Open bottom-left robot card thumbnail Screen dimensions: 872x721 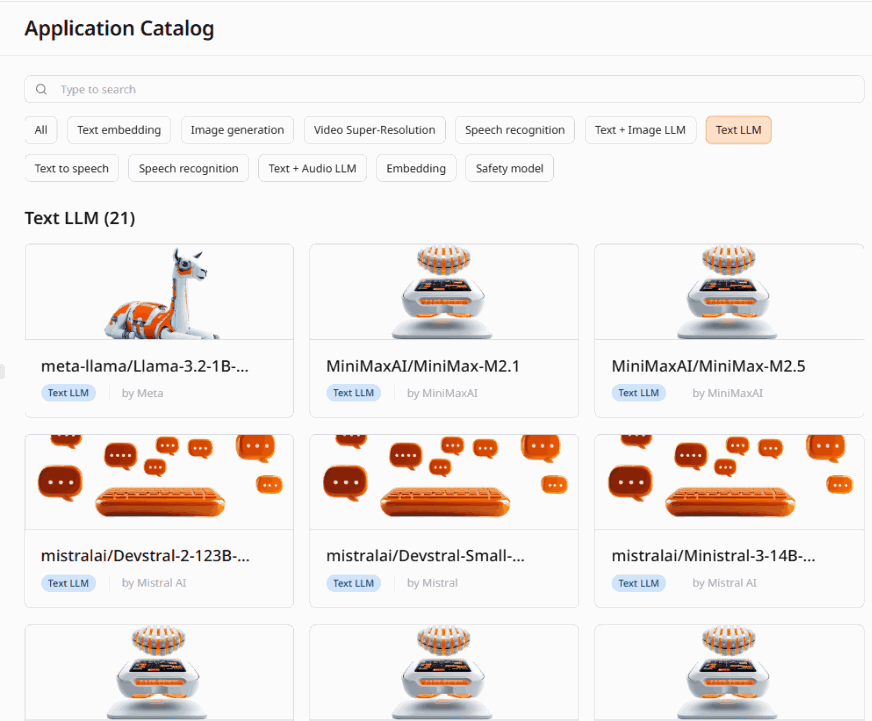pos(159,673)
